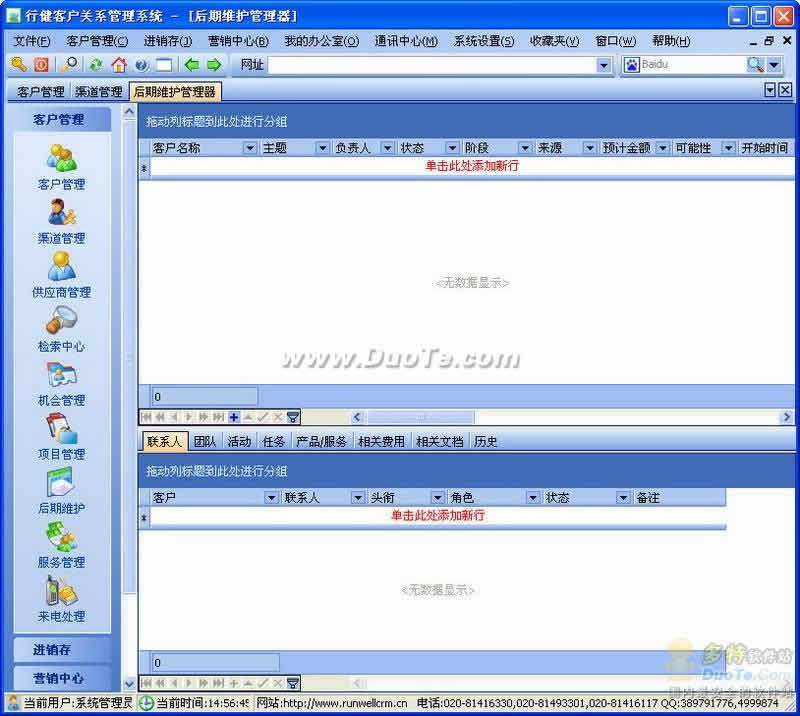The width and height of the screenshot is (800, 716).
Task: Open the 角色 column filter dropdown
Action: click(533, 497)
